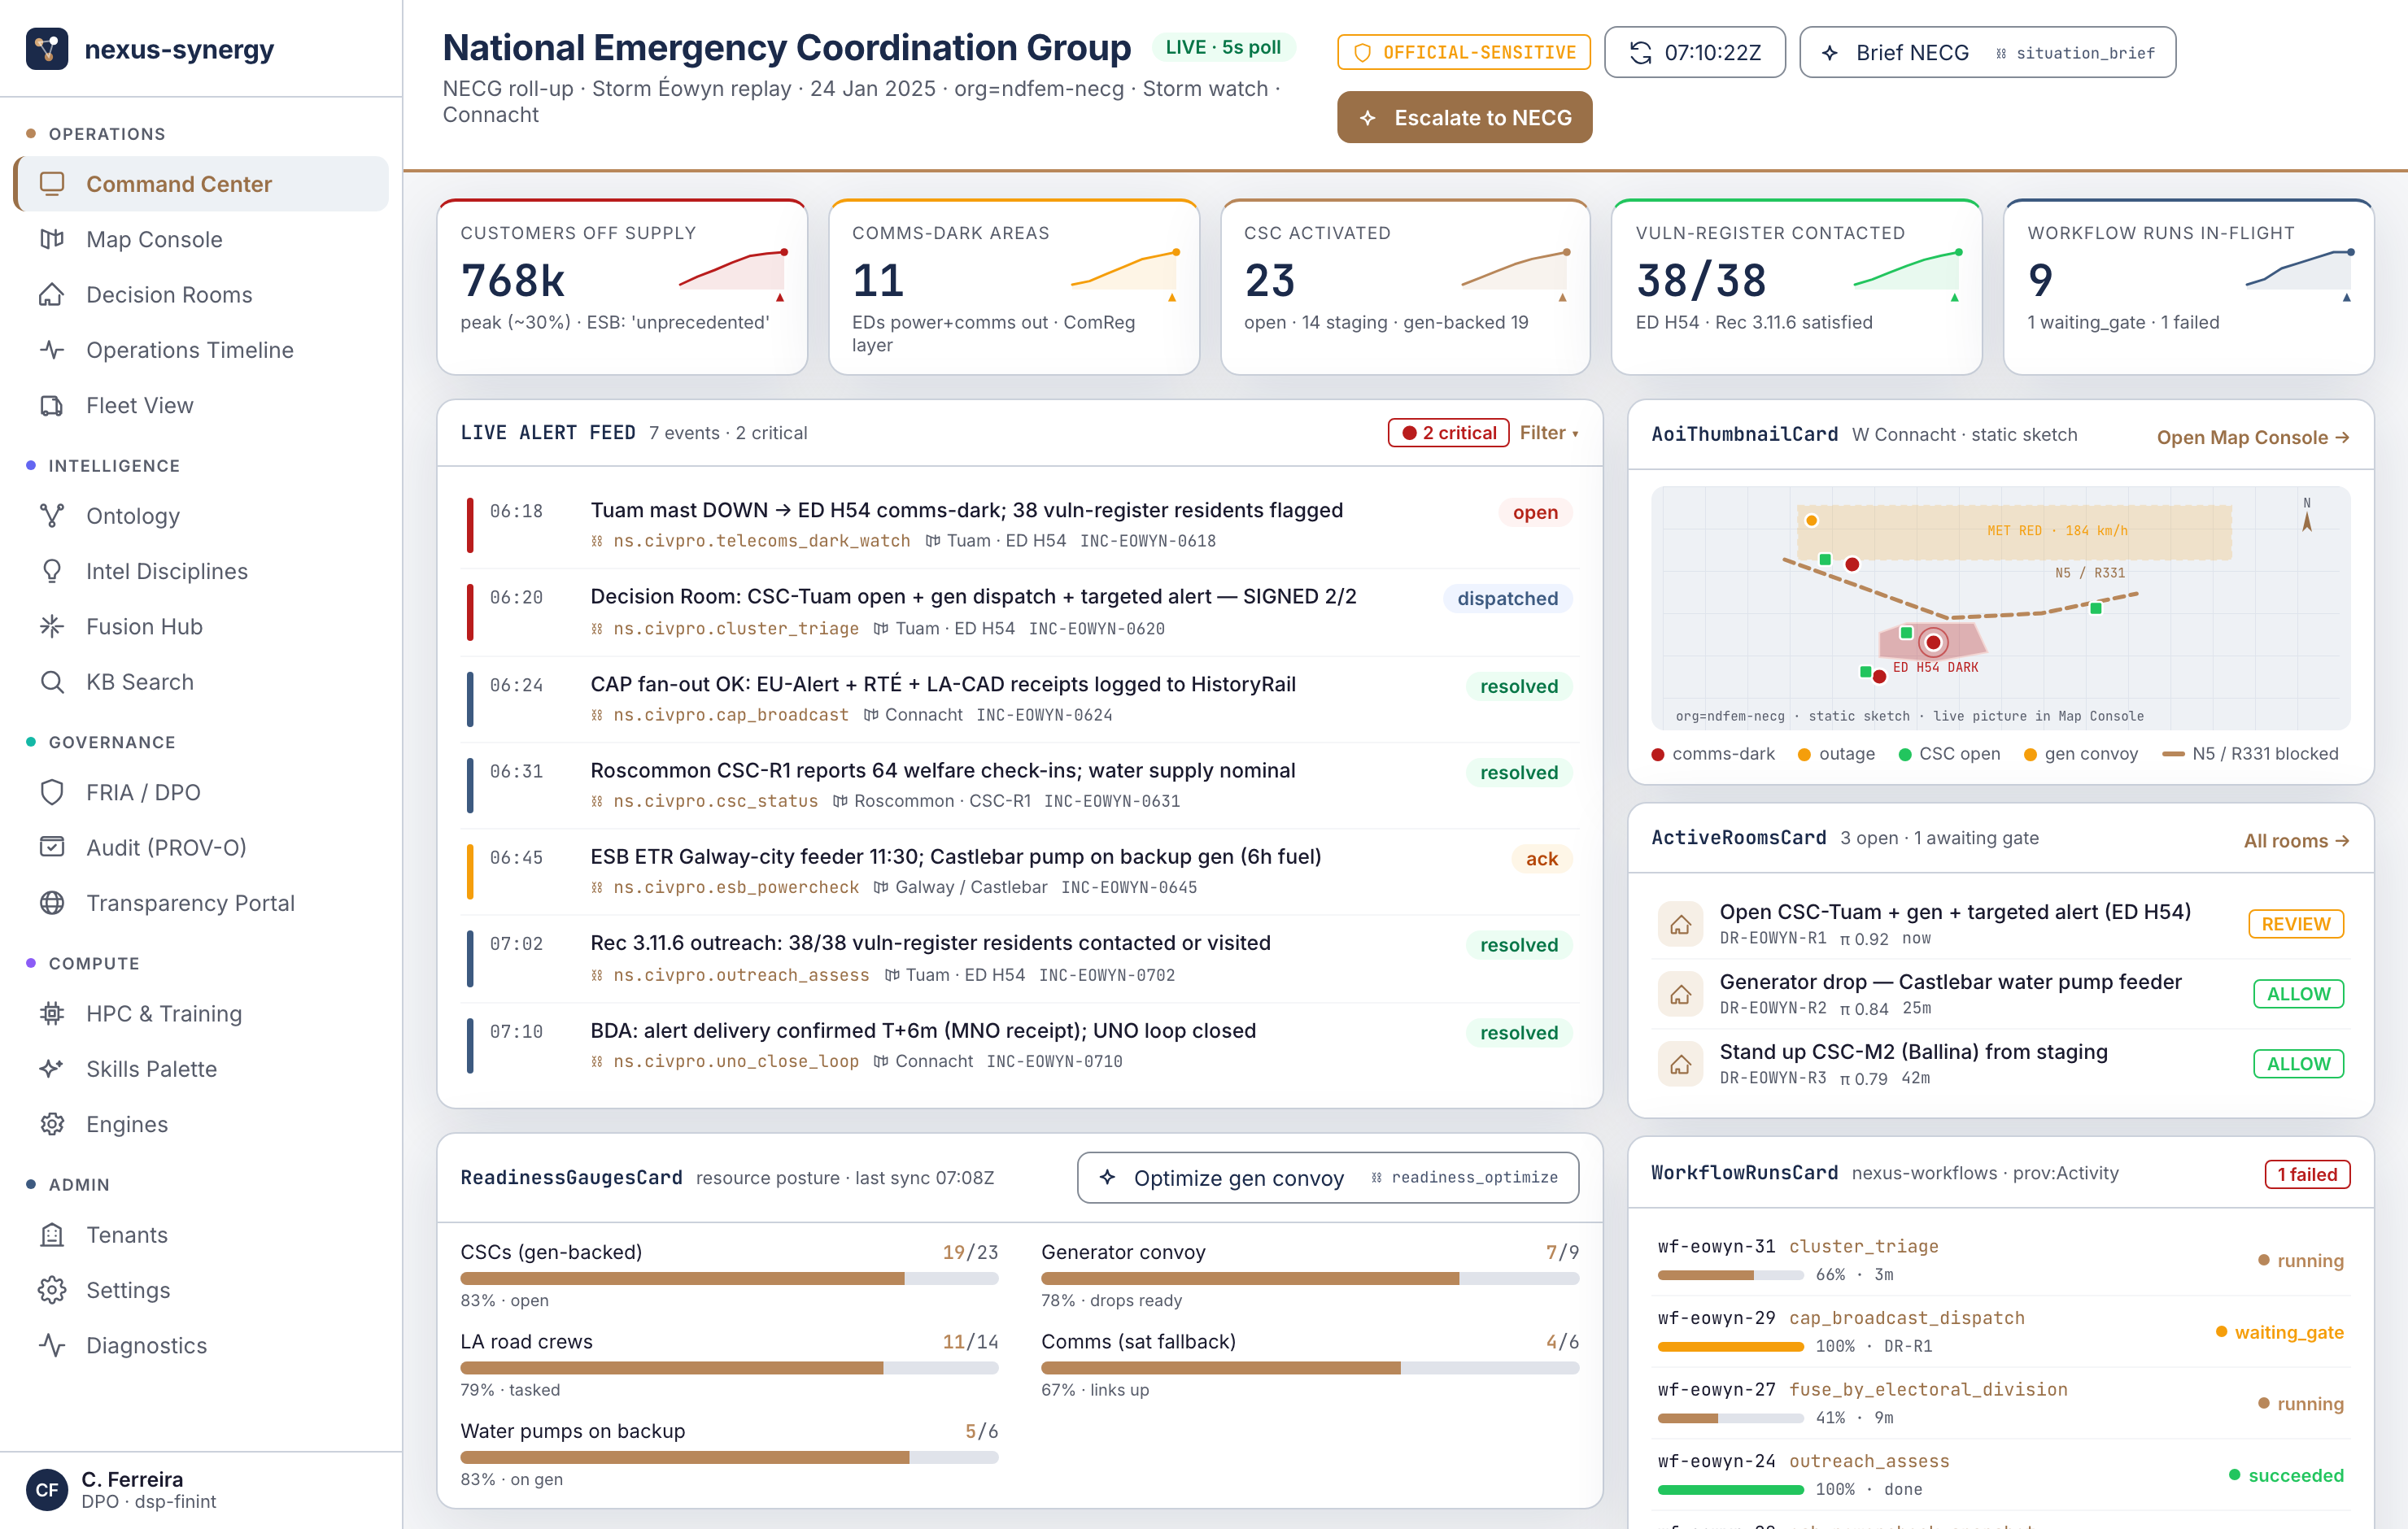
Task: Go to Map Console in sidebar
Action: tap(201, 239)
